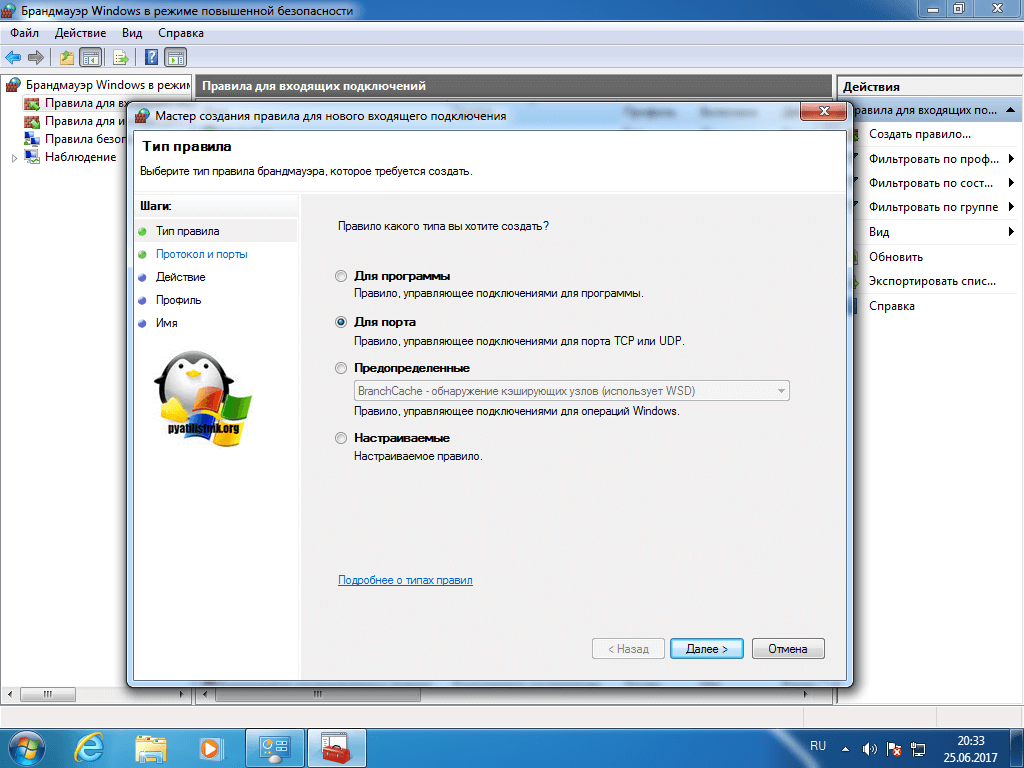Viewport: 1024px width, 768px height.
Task: Click the Далее > button
Action: 707,648
